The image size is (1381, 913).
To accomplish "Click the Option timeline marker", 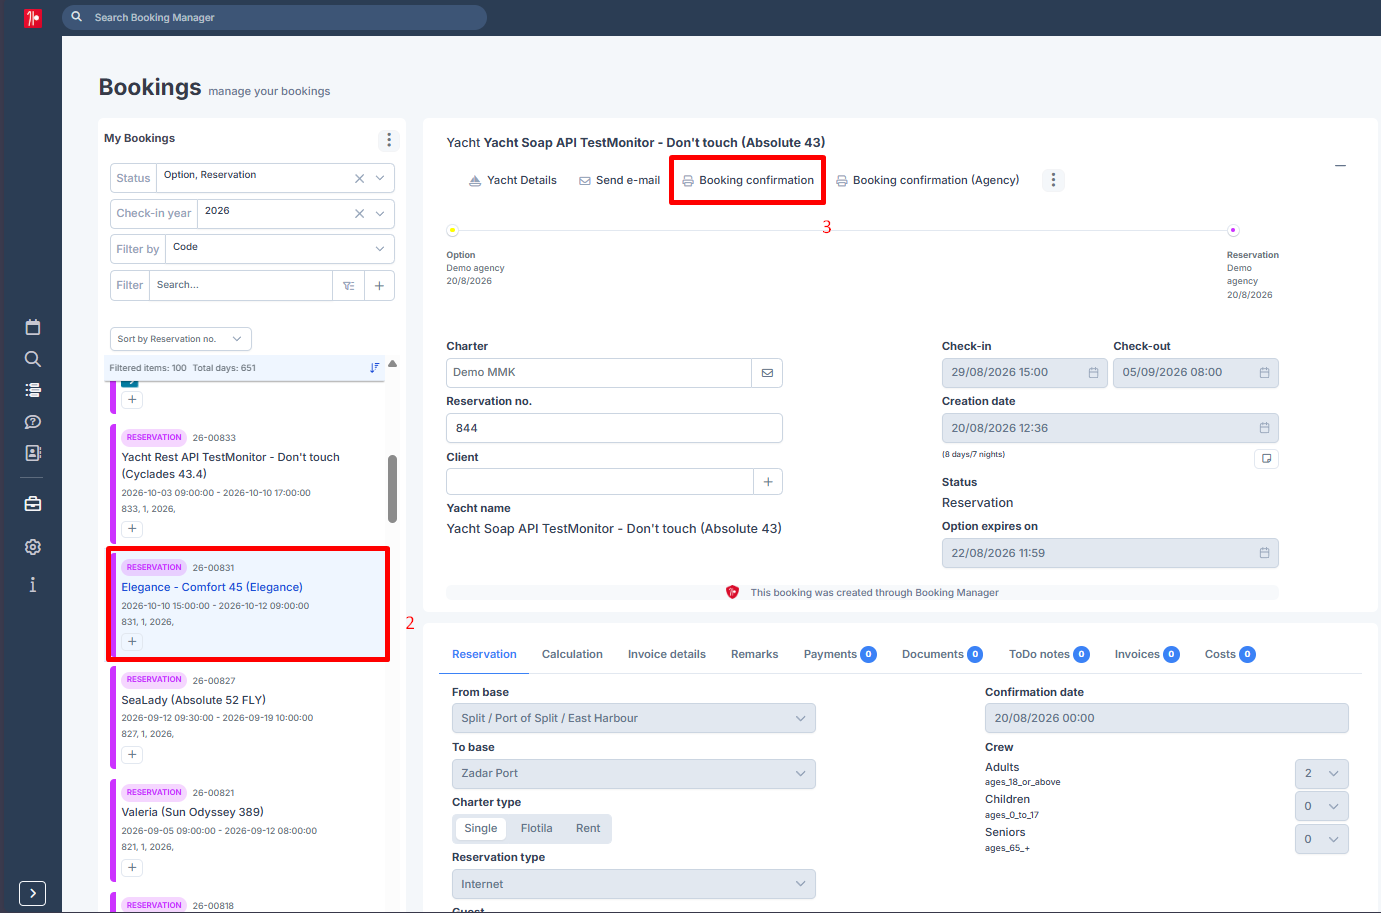I will point(453,231).
